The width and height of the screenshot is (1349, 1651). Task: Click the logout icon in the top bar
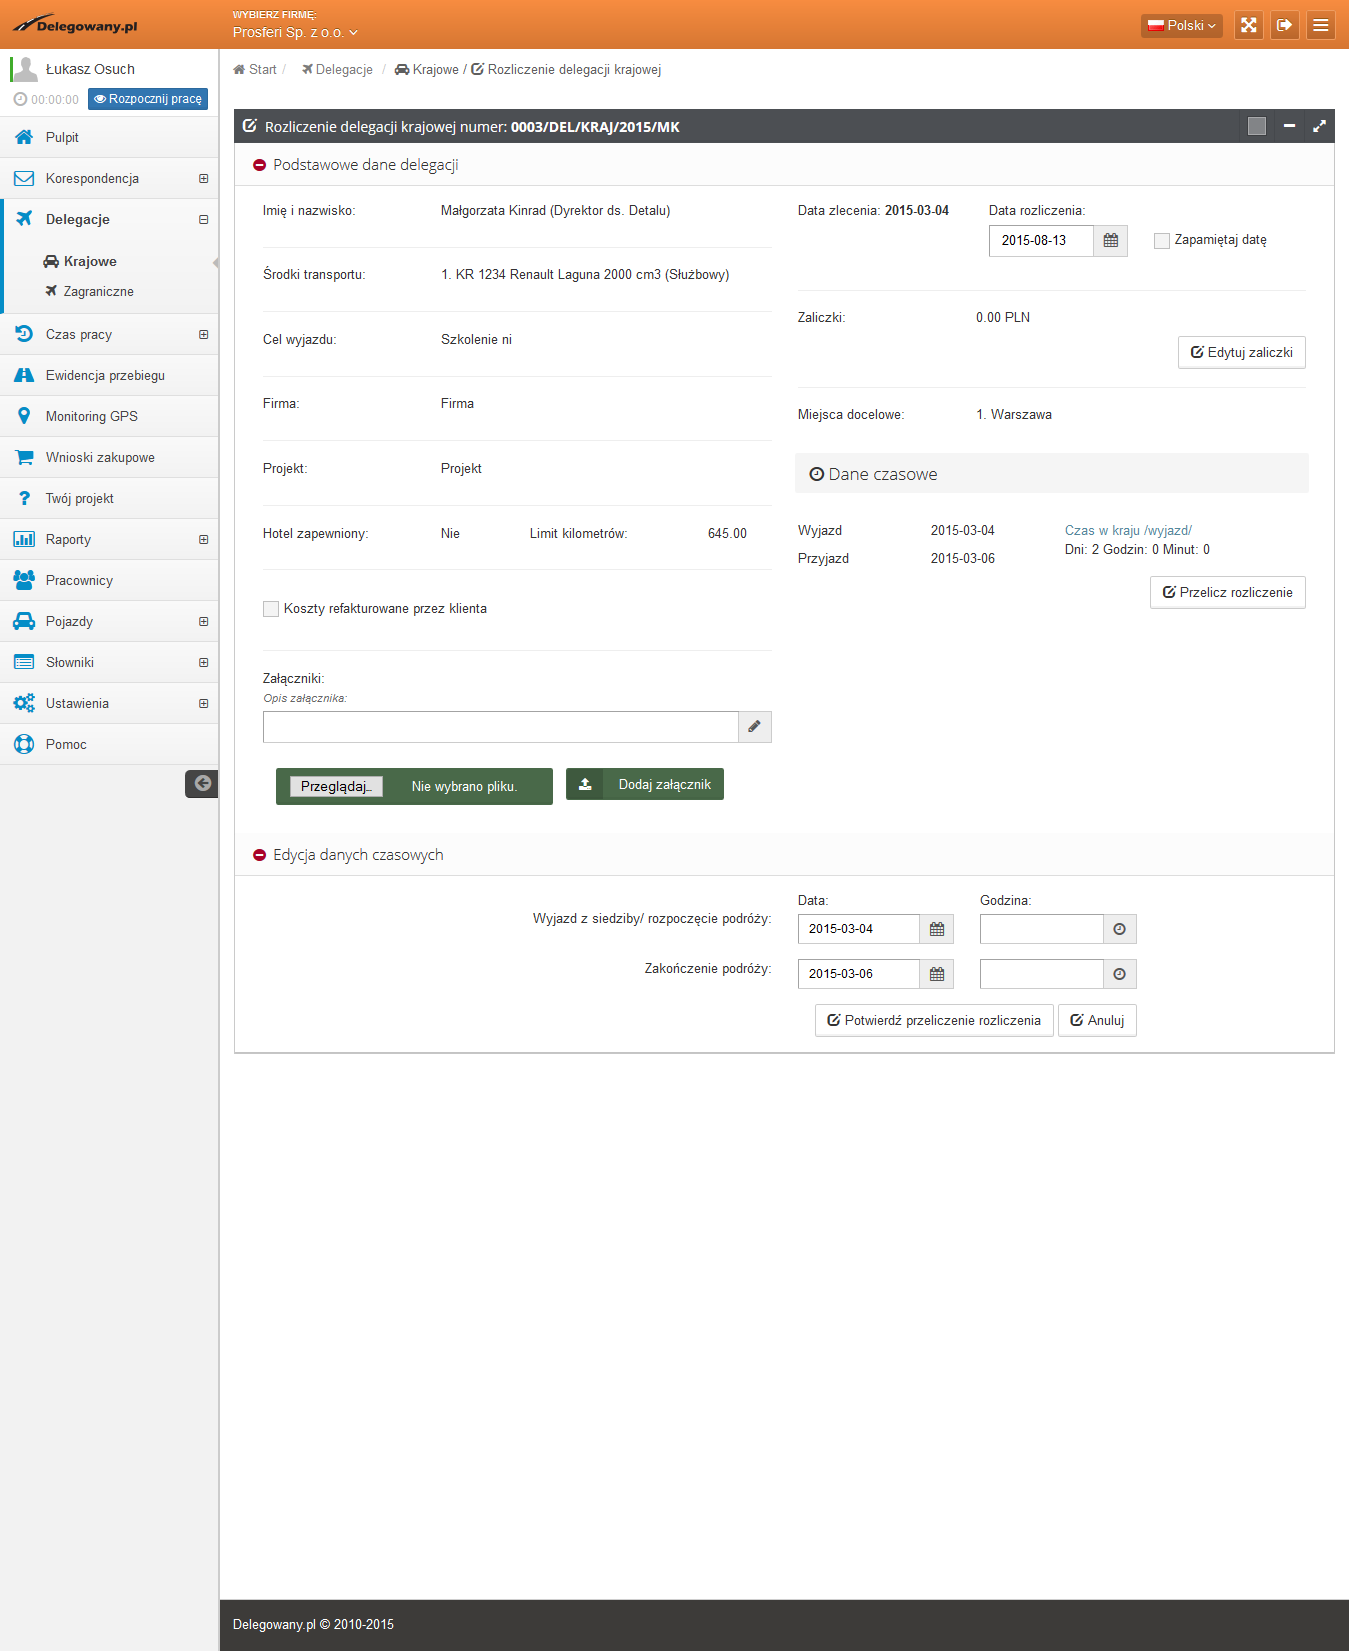point(1284,25)
